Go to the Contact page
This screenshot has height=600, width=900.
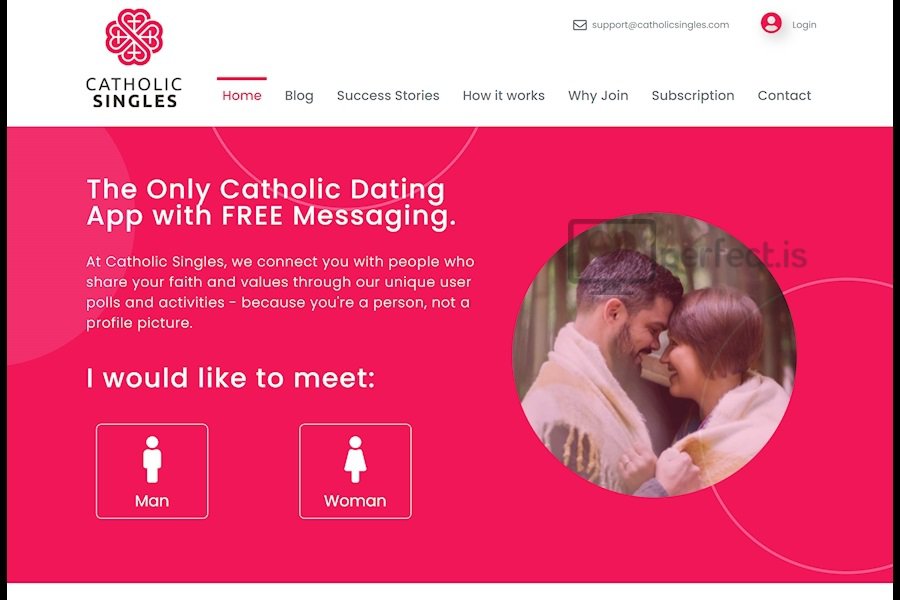click(x=784, y=95)
